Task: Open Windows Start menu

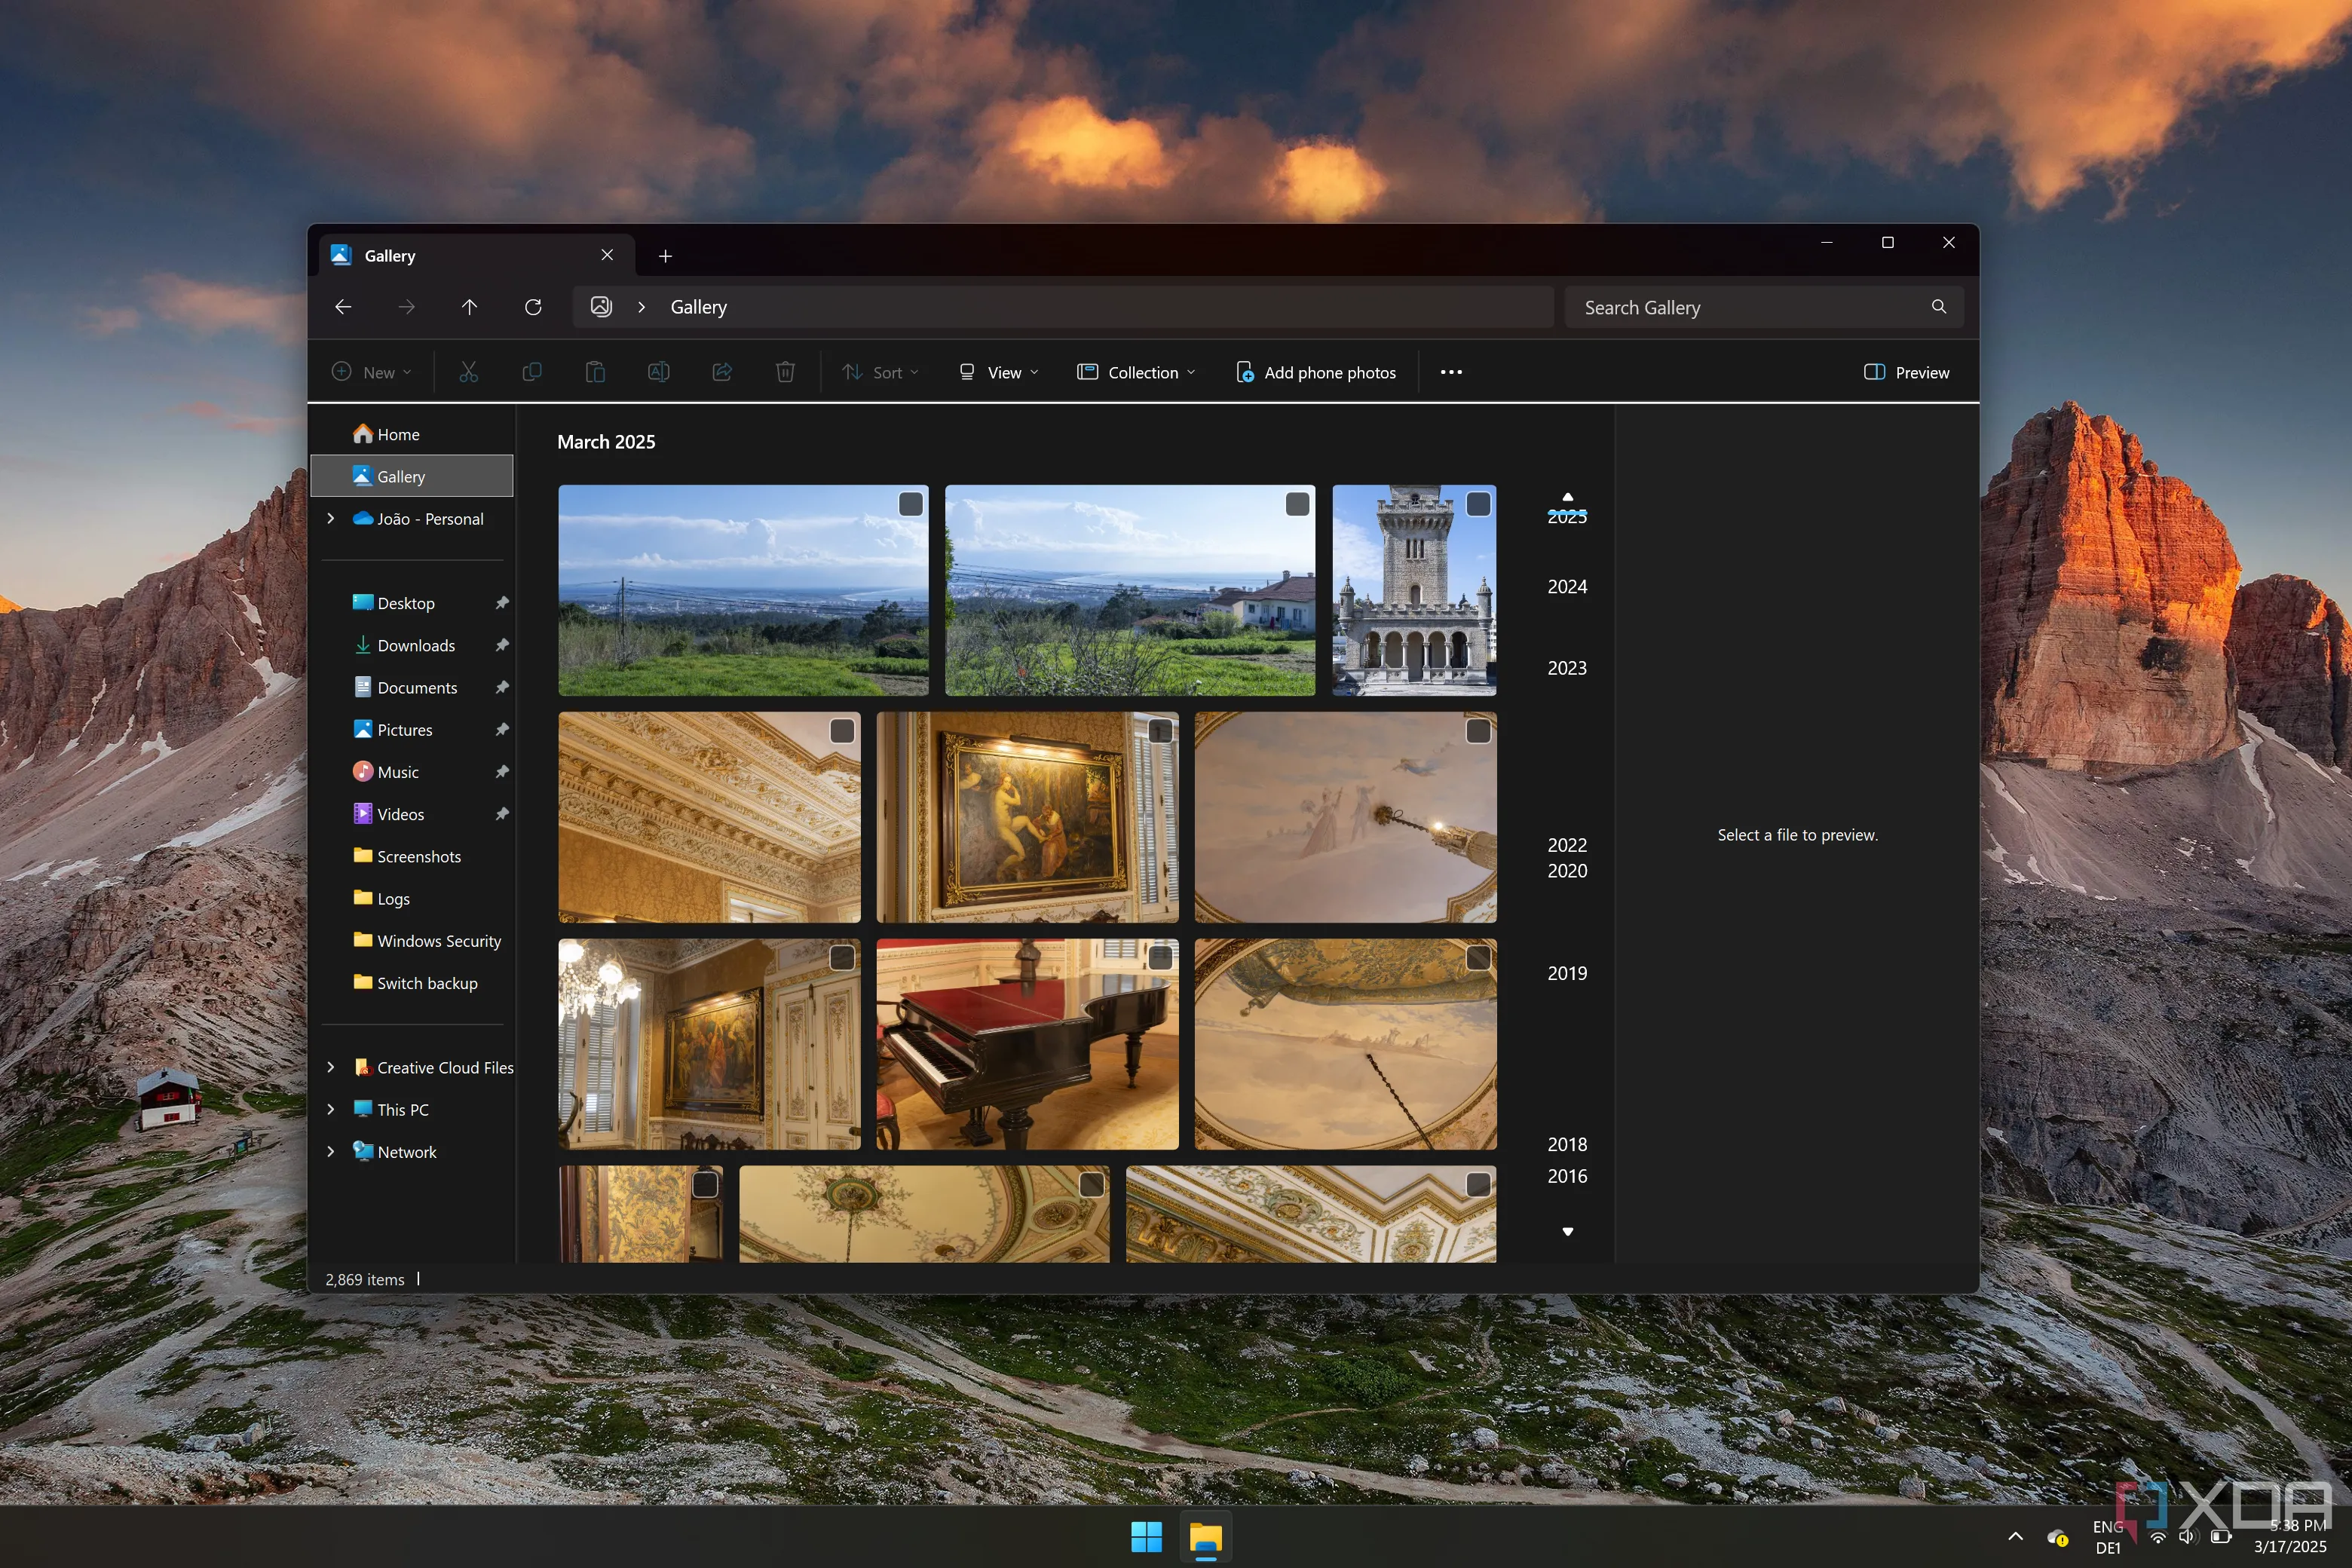Action: [1147, 1537]
